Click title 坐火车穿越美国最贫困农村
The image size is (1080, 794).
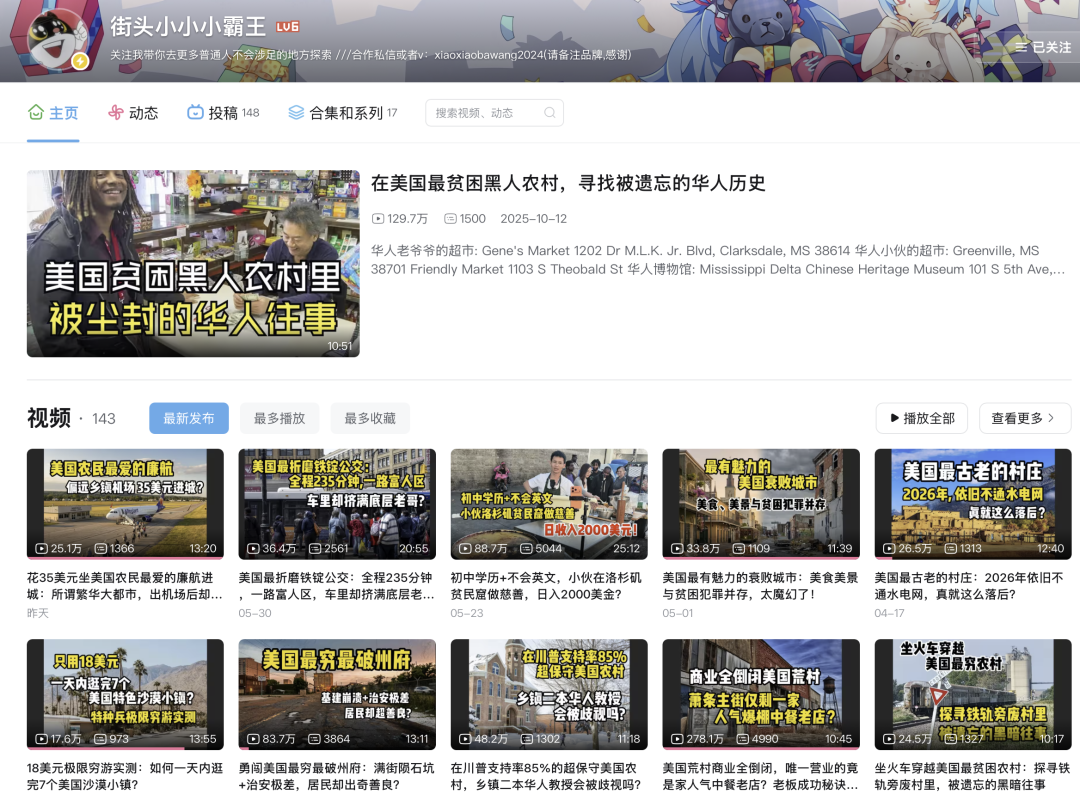pyautogui.click(x=972, y=776)
